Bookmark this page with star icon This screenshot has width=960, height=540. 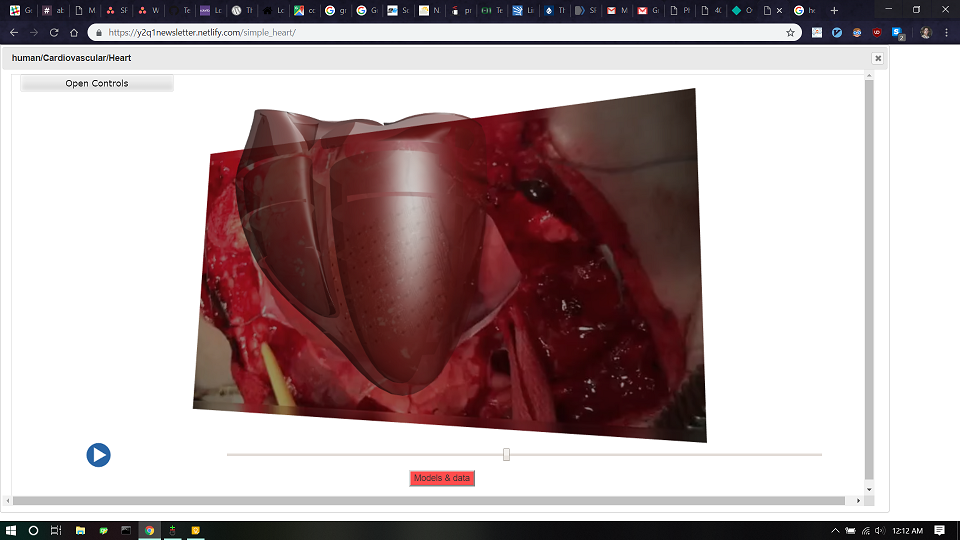(790, 32)
